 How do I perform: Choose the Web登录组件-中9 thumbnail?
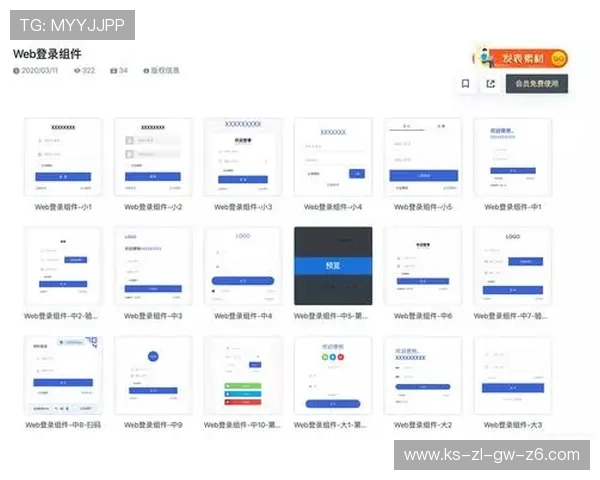click(x=153, y=376)
